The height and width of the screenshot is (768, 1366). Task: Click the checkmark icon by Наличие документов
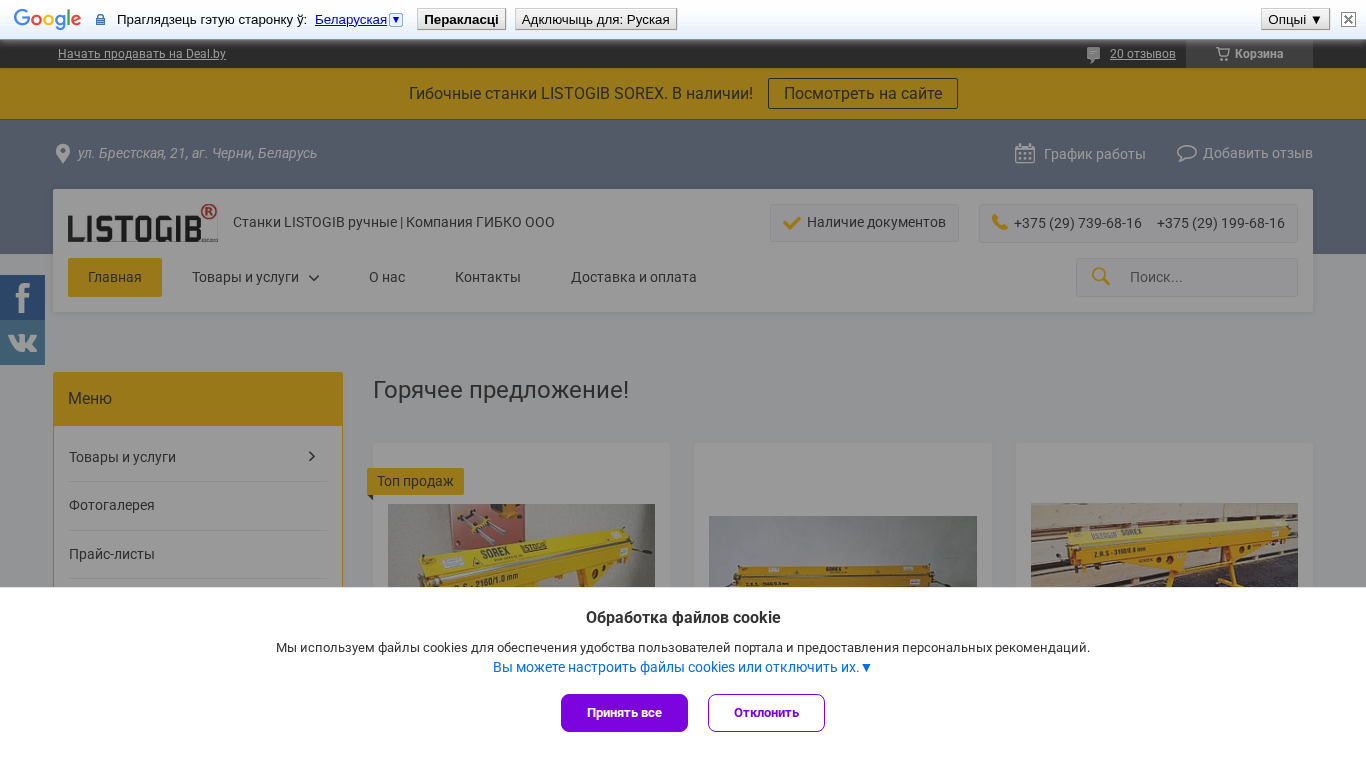tap(792, 223)
